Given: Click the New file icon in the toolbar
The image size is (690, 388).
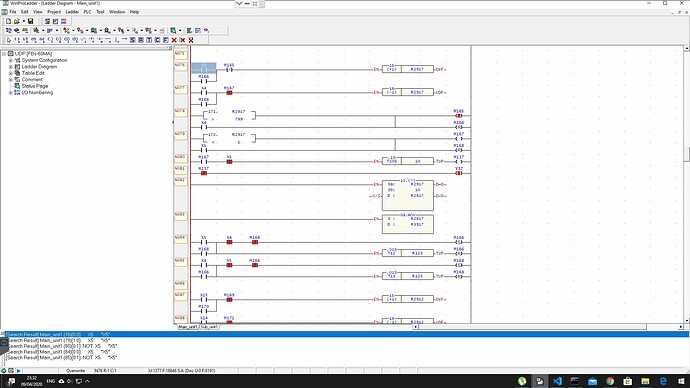Looking at the screenshot, I should click(8, 21).
